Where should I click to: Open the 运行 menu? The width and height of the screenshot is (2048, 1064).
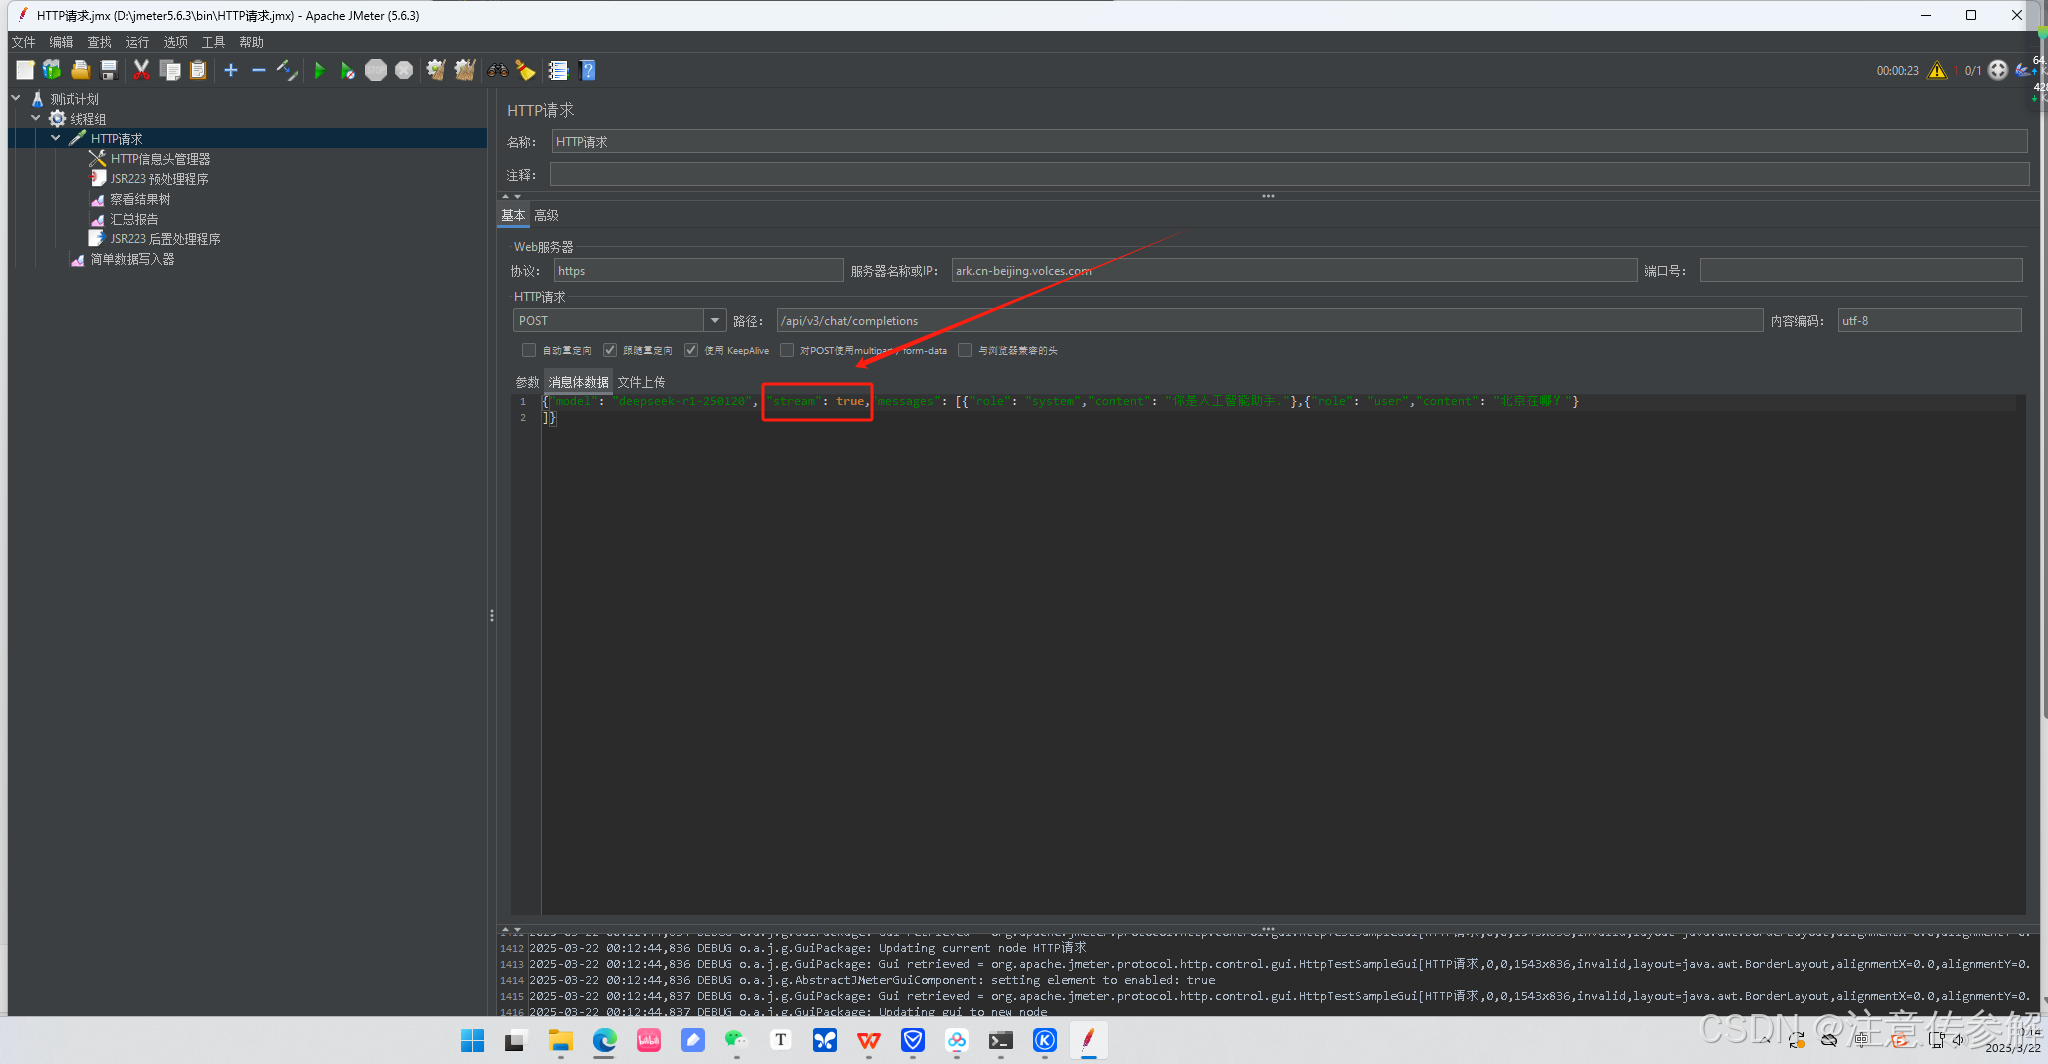click(x=137, y=42)
